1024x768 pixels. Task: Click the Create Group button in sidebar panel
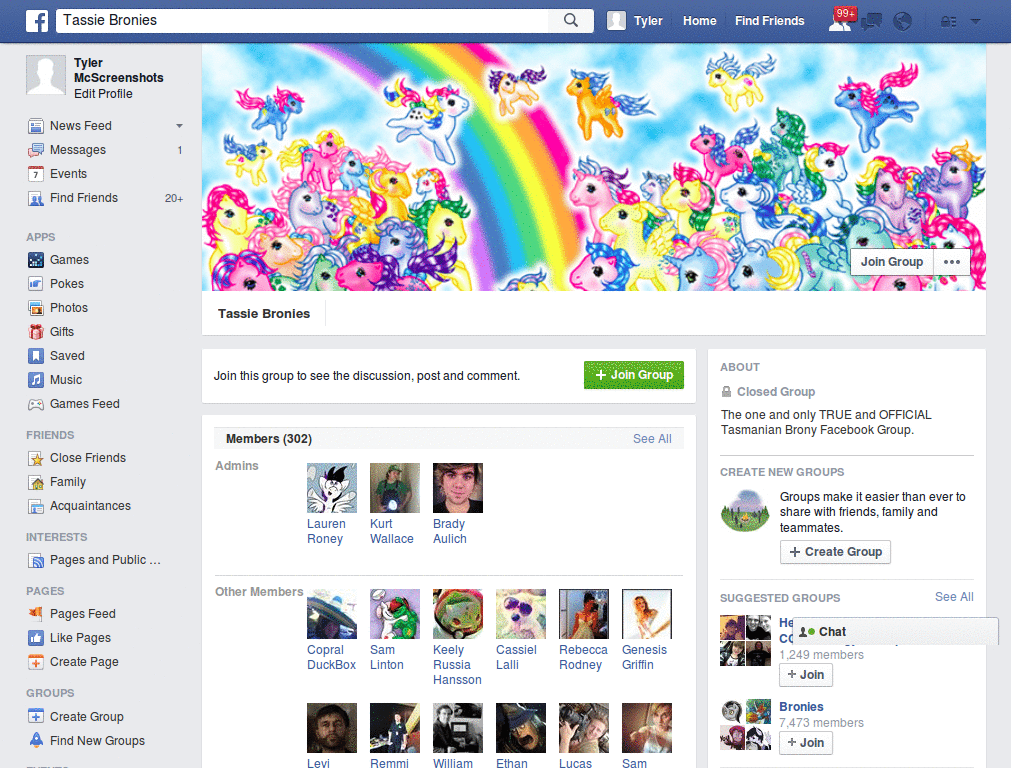(x=835, y=552)
